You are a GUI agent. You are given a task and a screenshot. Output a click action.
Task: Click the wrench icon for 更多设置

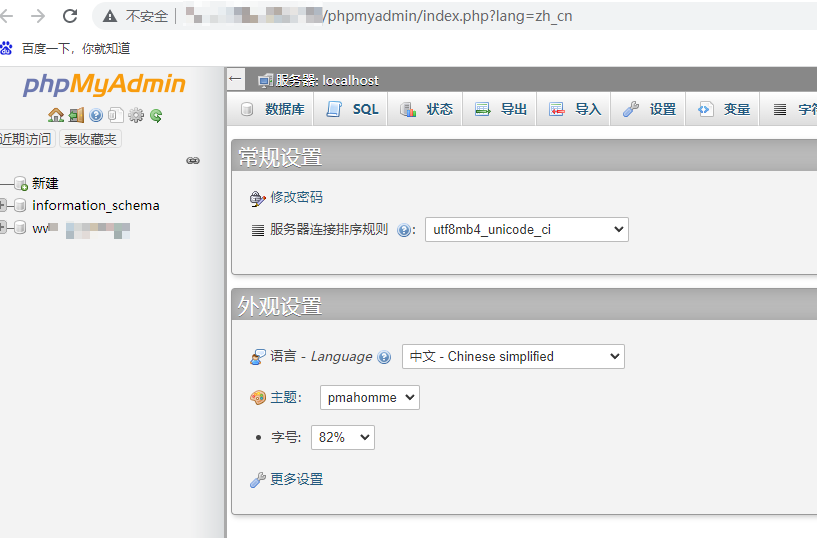[257, 480]
